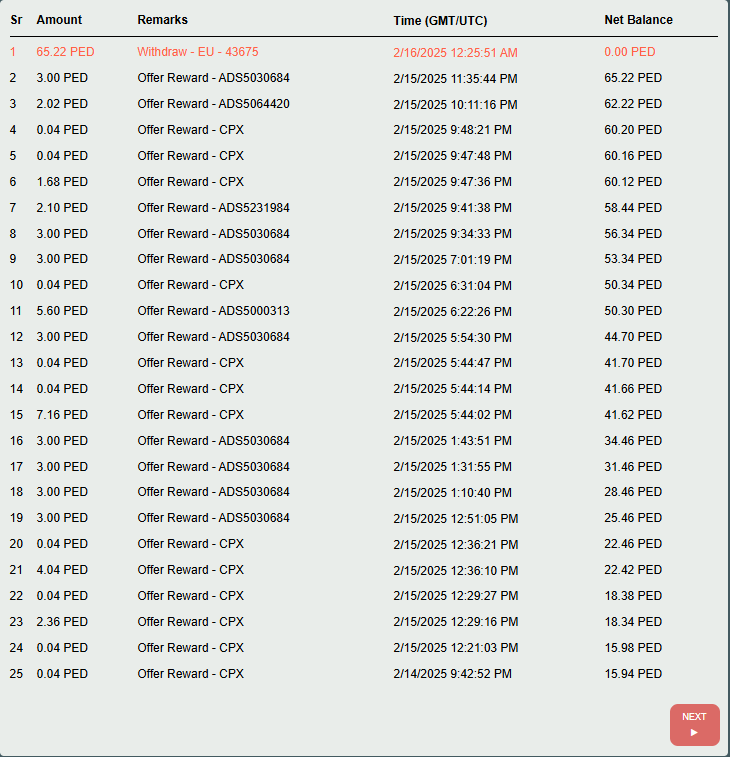Click the 2.10 PED amount
This screenshot has width=730, height=757.
click(x=62, y=208)
